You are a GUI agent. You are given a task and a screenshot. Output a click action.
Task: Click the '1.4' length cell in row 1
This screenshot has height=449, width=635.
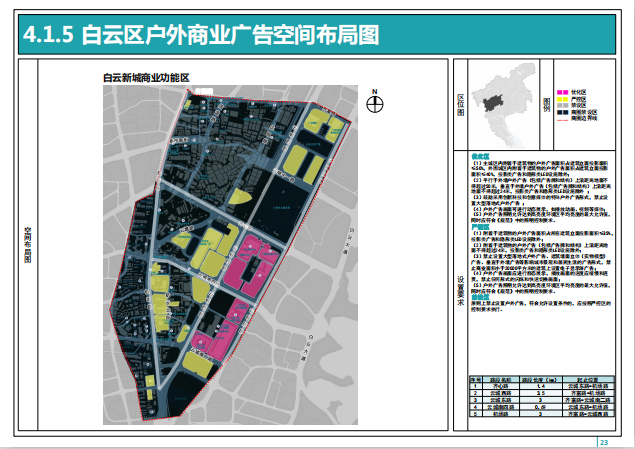pyautogui.click(x=540, y=386)
